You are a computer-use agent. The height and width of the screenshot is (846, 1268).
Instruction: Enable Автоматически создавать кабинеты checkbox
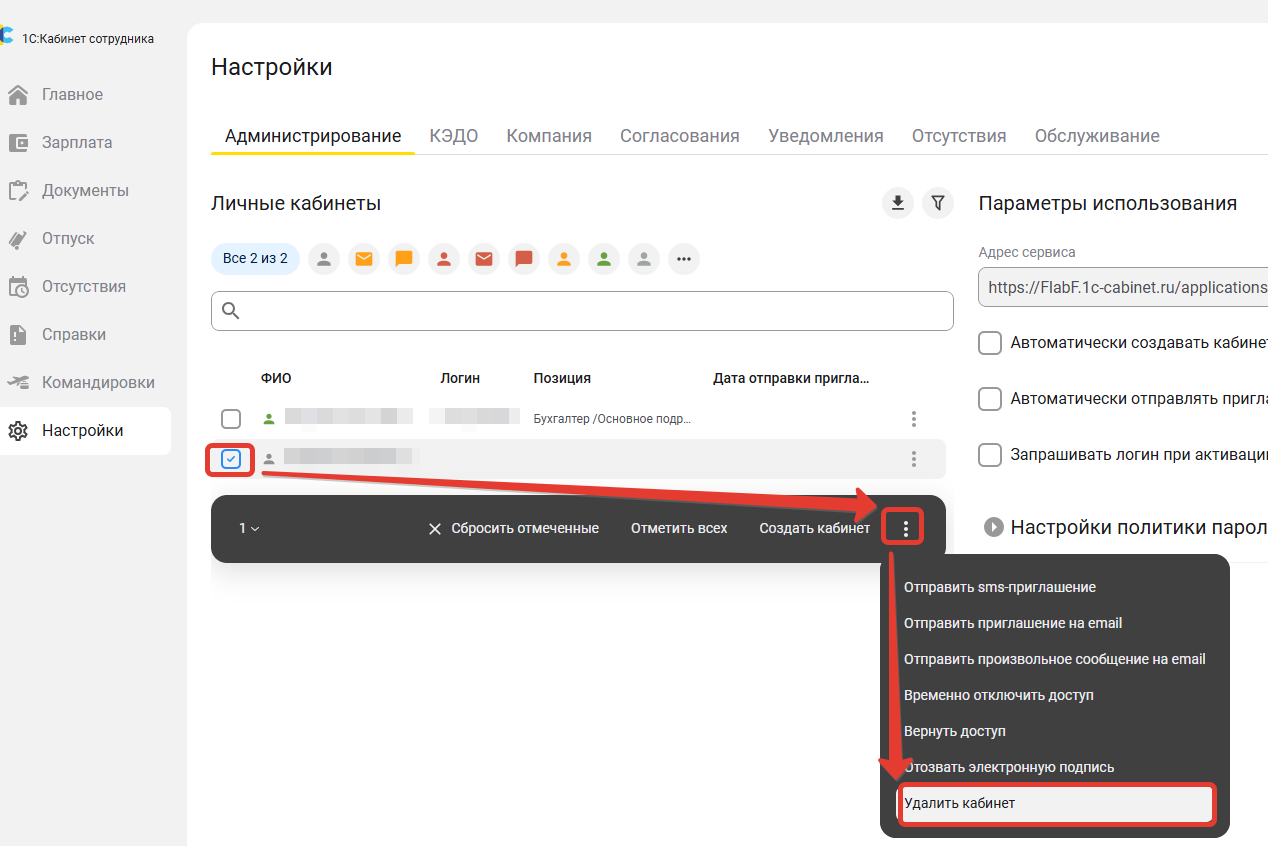990,343
